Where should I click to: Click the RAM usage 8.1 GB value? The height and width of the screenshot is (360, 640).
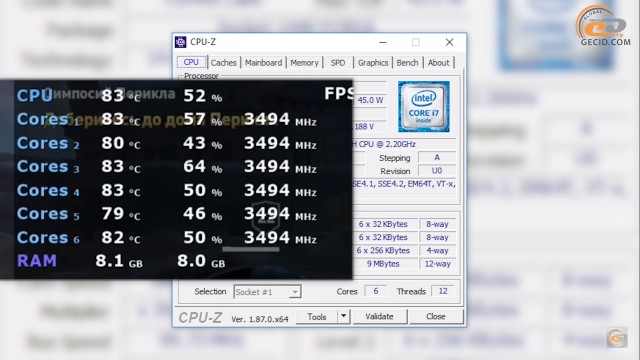(119, 261)
